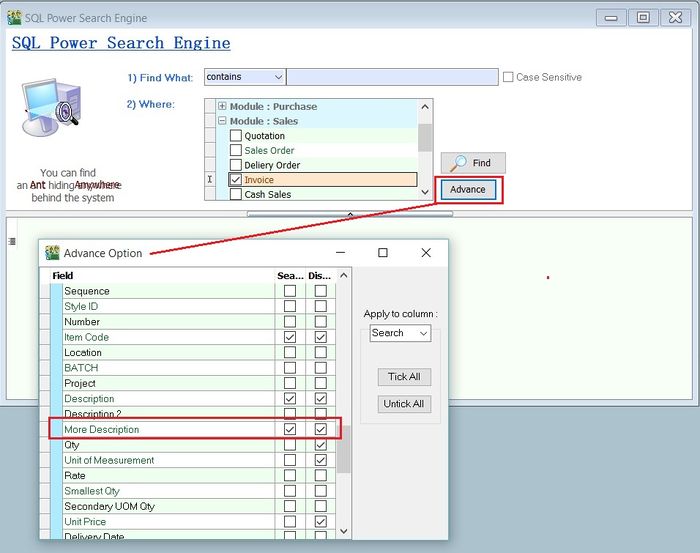Click the small list icon left of results panel
This screenshot has height=553, width=700.
(12, 241)
